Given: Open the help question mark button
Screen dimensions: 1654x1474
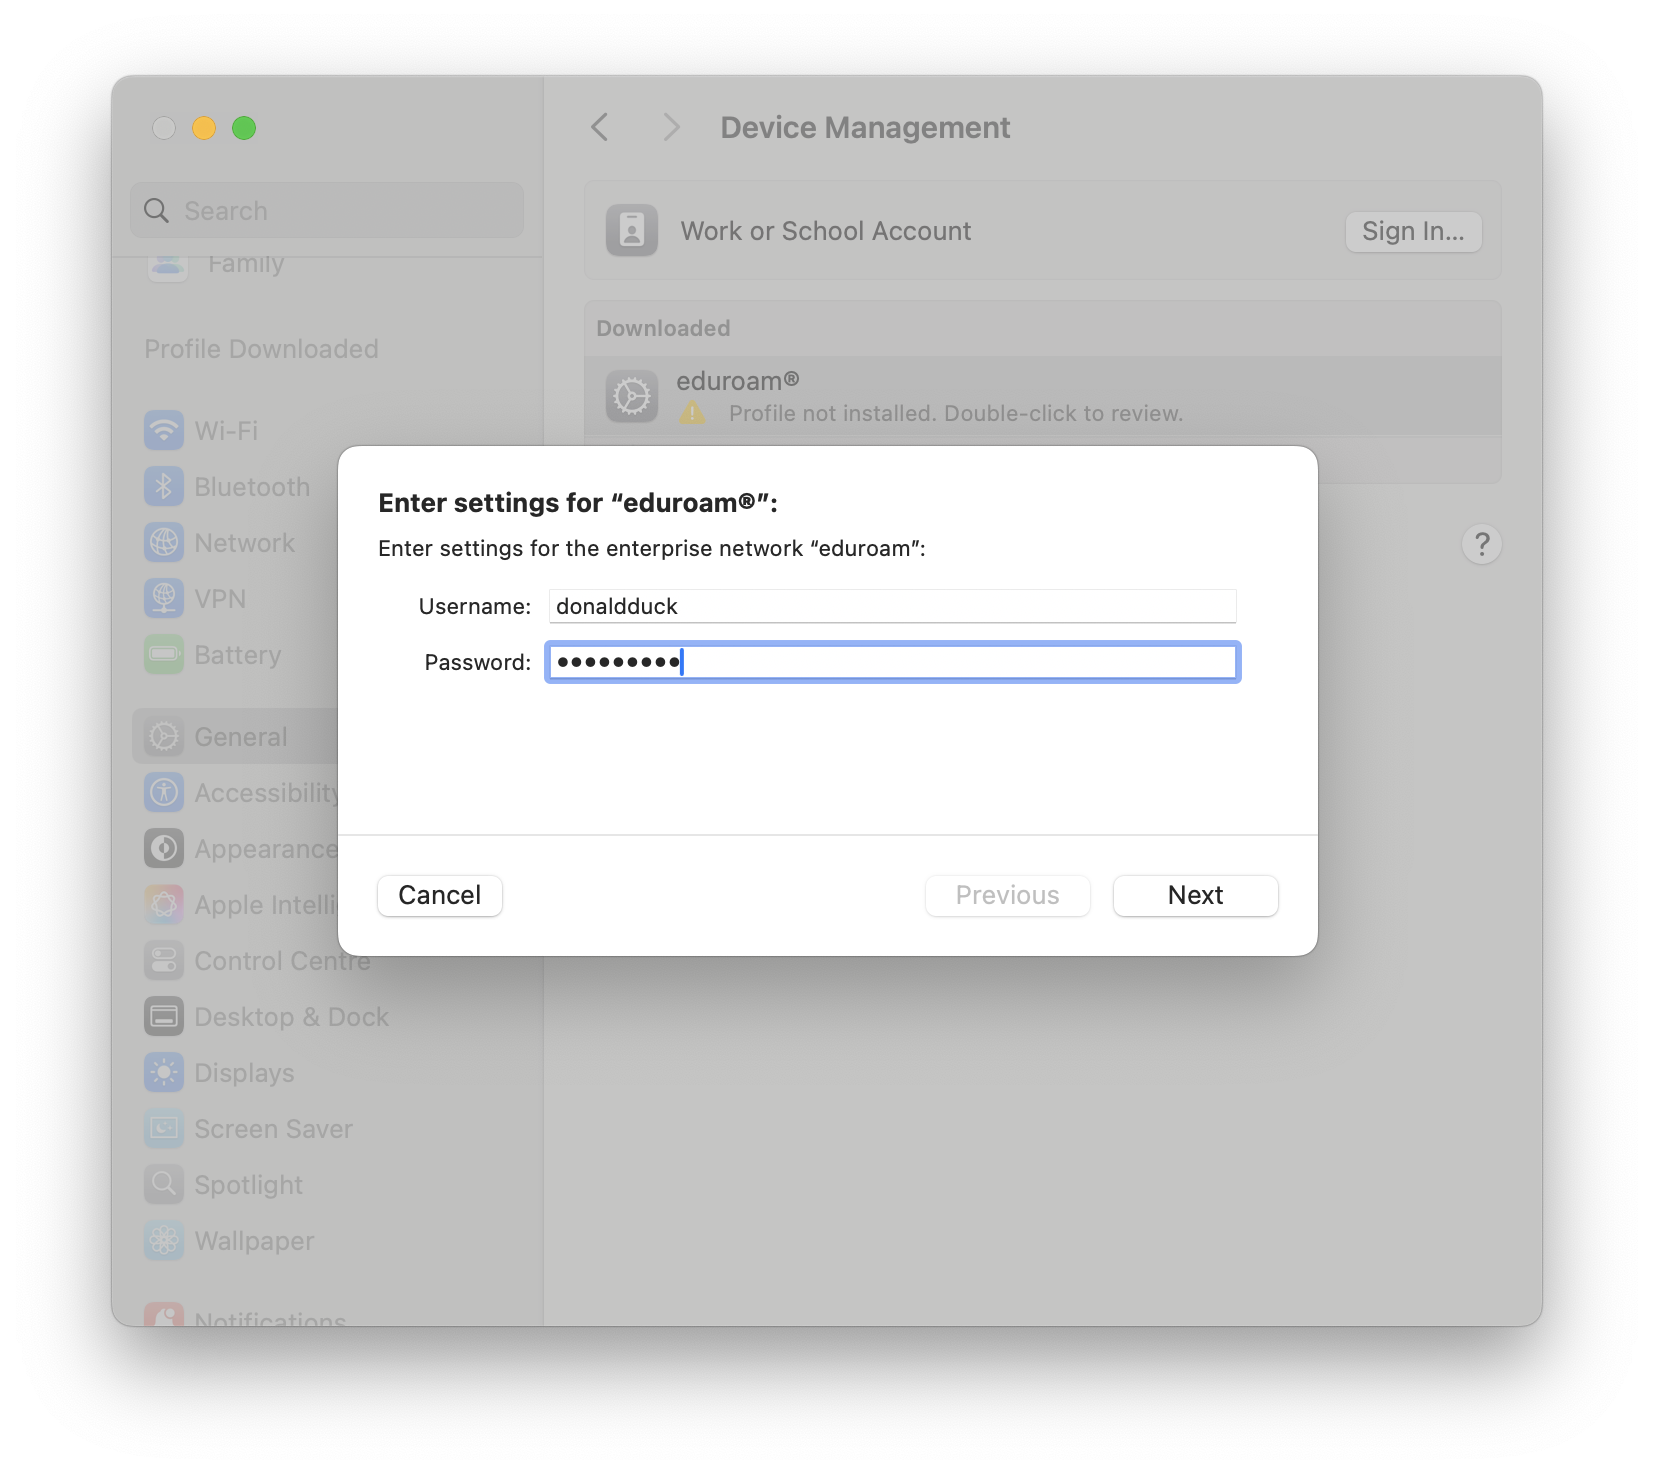Looking at the screenshot, I should point(1481,544).
